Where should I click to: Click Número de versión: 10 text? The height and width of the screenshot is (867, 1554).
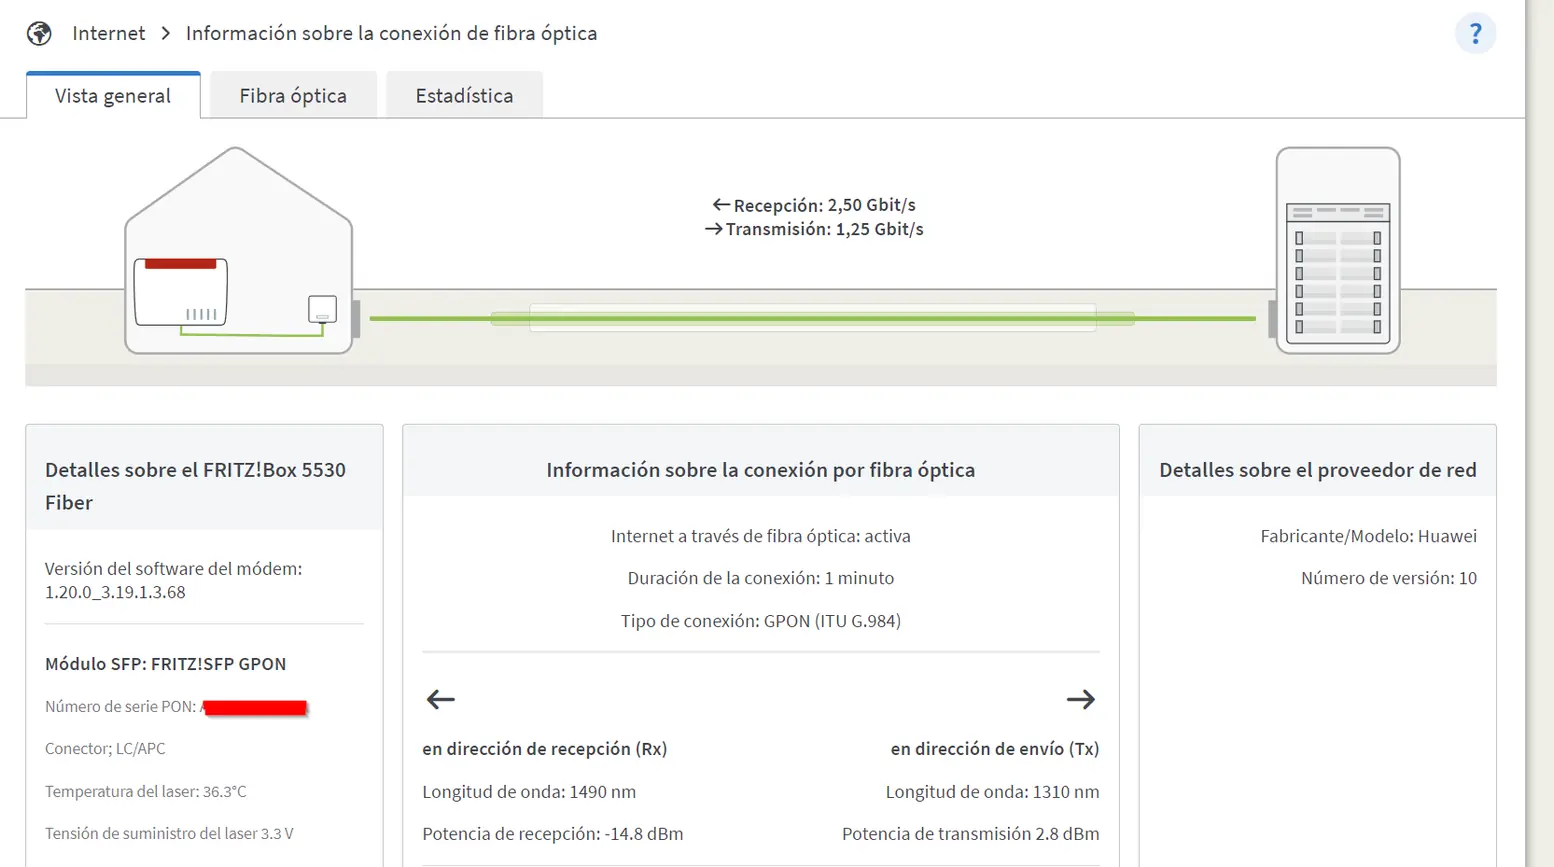click(x=1389, y=578)
